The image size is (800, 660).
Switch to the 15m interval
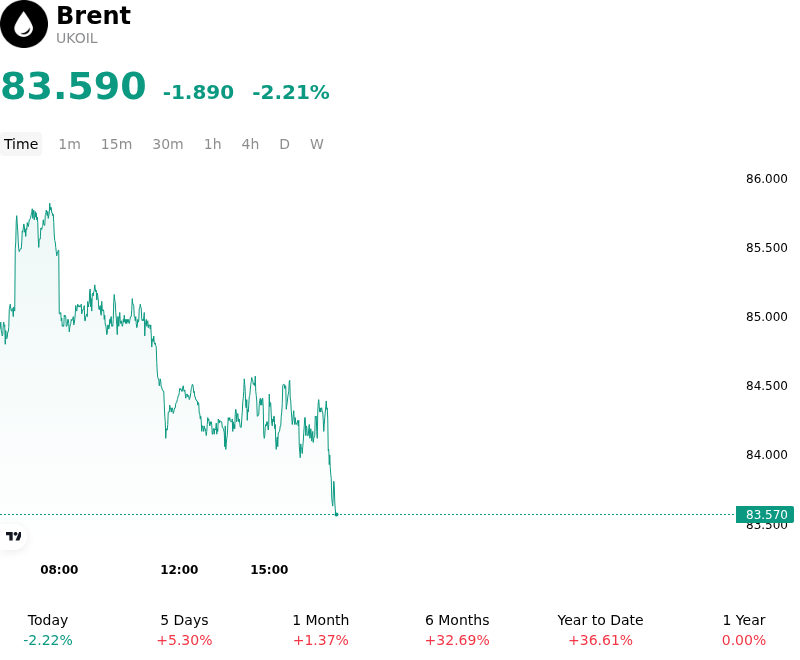tap(116, 144)
